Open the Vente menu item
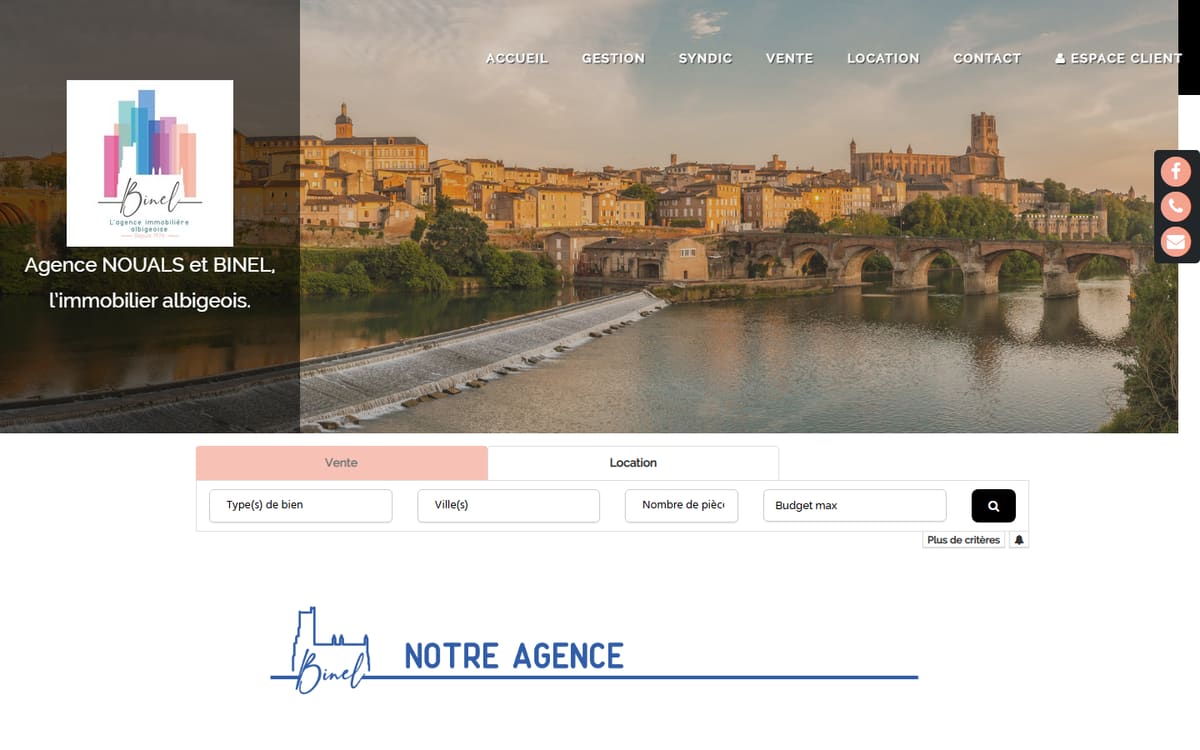 [x=789, y=58]
